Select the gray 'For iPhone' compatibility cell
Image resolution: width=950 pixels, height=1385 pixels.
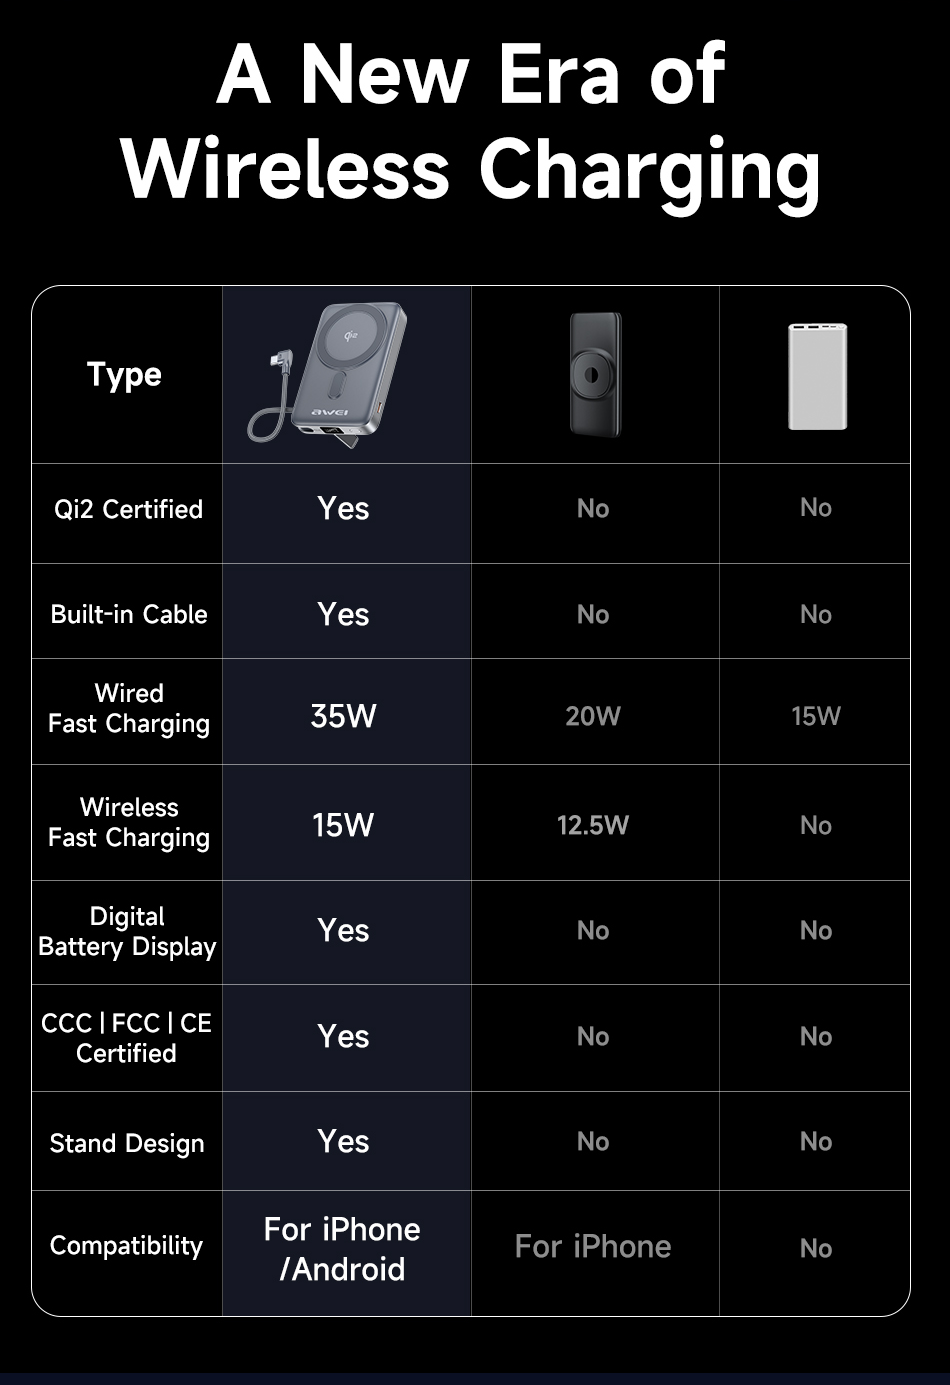pyautogui.click(x=593, y=1246)
